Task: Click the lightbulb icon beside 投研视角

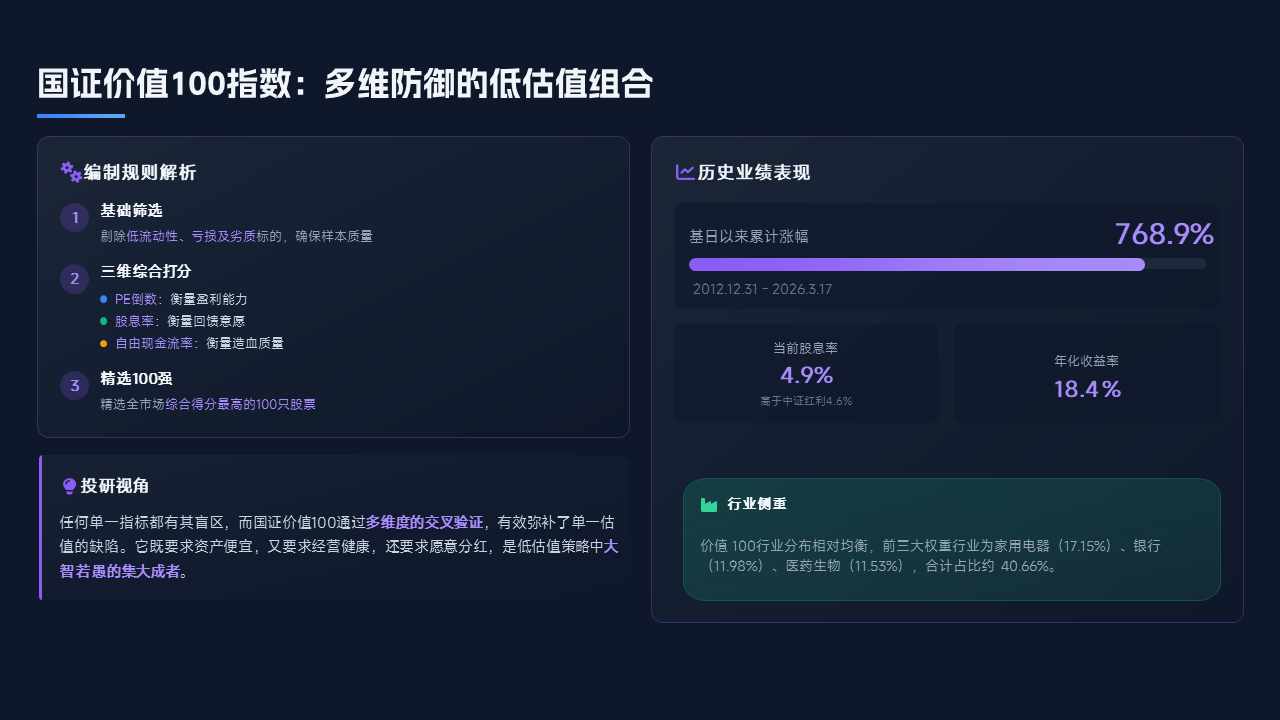Action: [69, 486]
